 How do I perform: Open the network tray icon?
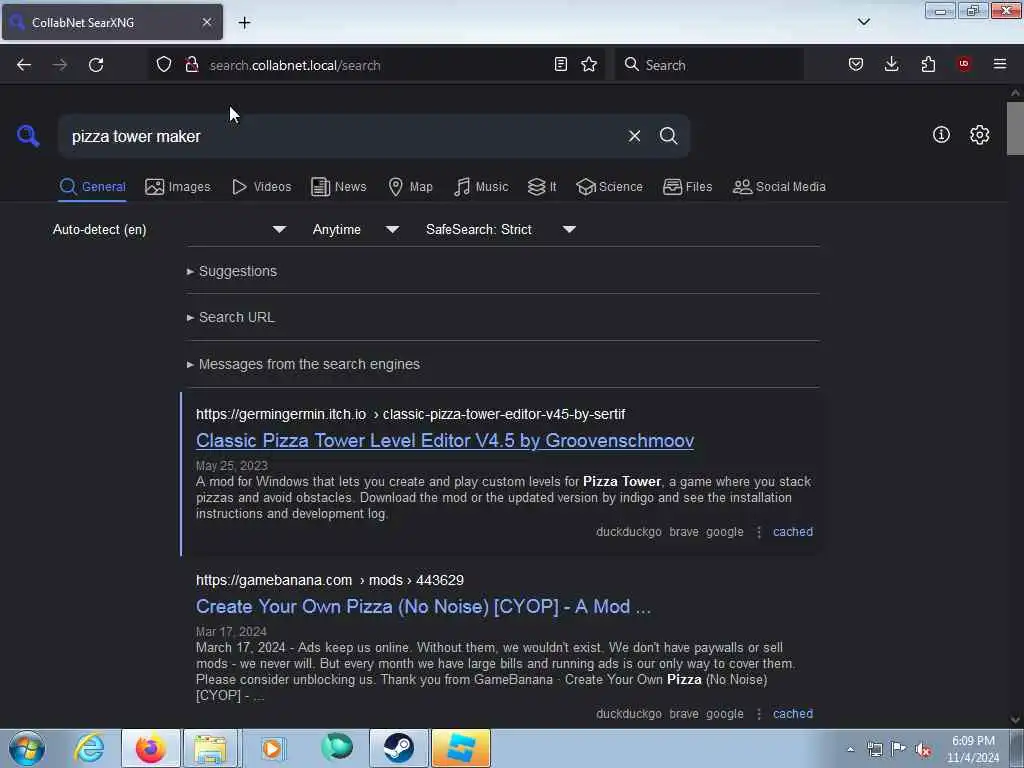pos(874,750)
